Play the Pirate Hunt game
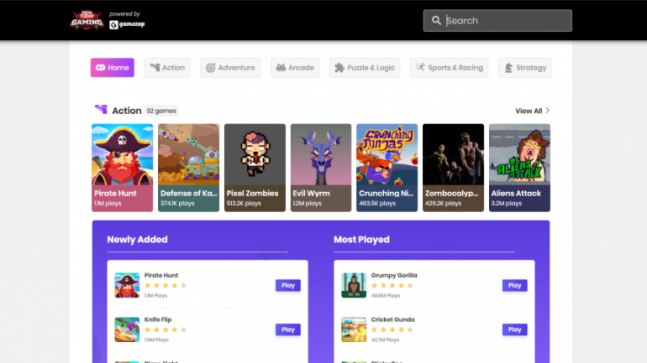647x363 pixels. point(288,285)
